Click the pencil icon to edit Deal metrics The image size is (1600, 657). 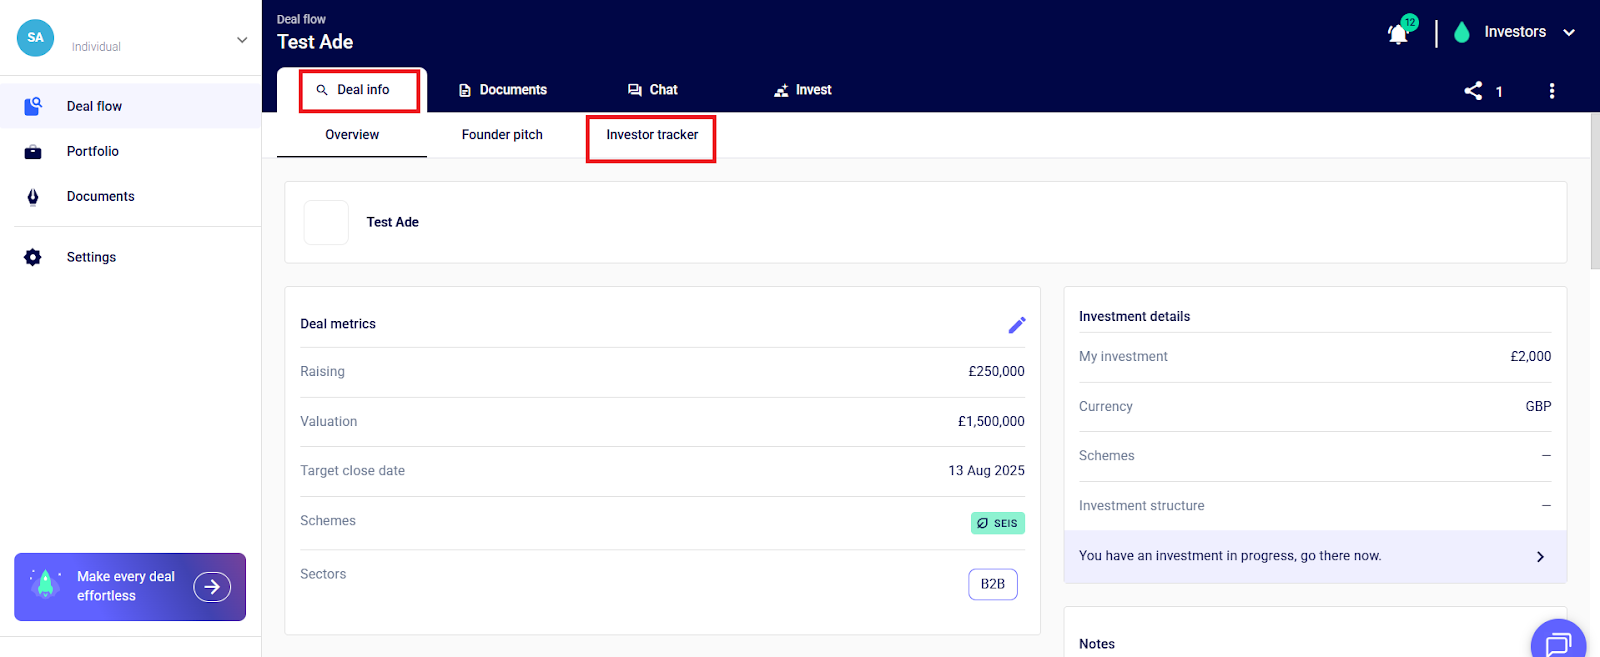[x=1016, y=325]
